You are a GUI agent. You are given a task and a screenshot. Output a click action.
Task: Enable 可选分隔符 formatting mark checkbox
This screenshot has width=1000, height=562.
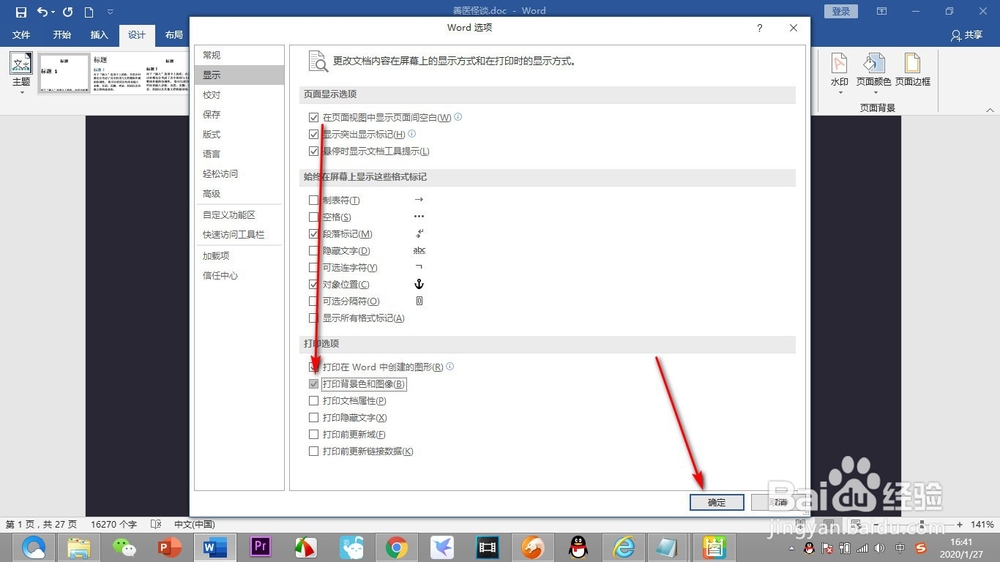click(313, 301)
